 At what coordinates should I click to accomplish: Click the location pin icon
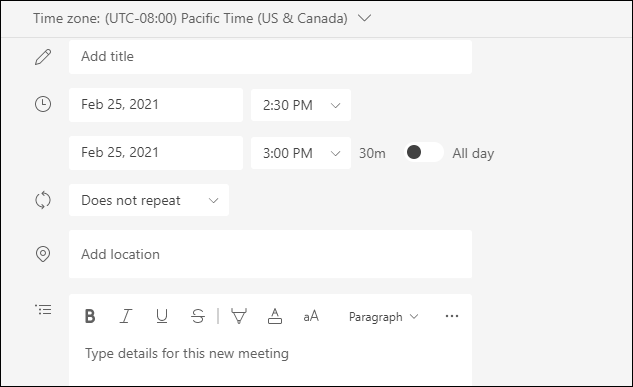tap(43, 254)
